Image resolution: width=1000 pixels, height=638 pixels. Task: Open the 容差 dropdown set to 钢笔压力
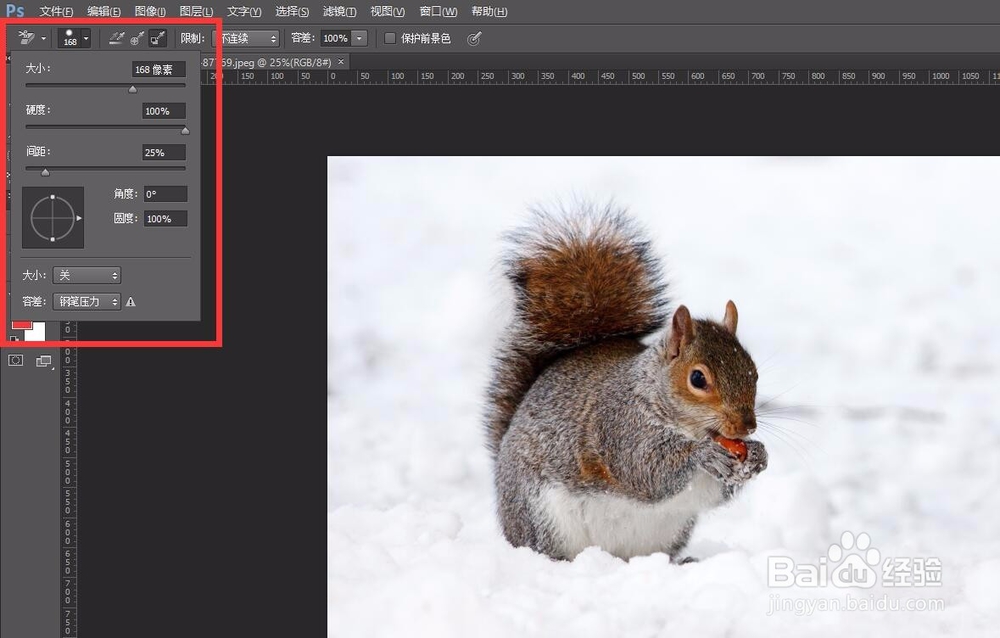click(87, 301)
